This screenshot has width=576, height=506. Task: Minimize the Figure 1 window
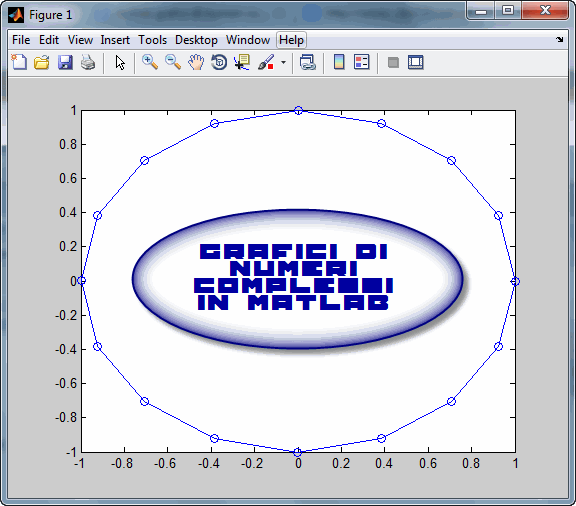480,11
